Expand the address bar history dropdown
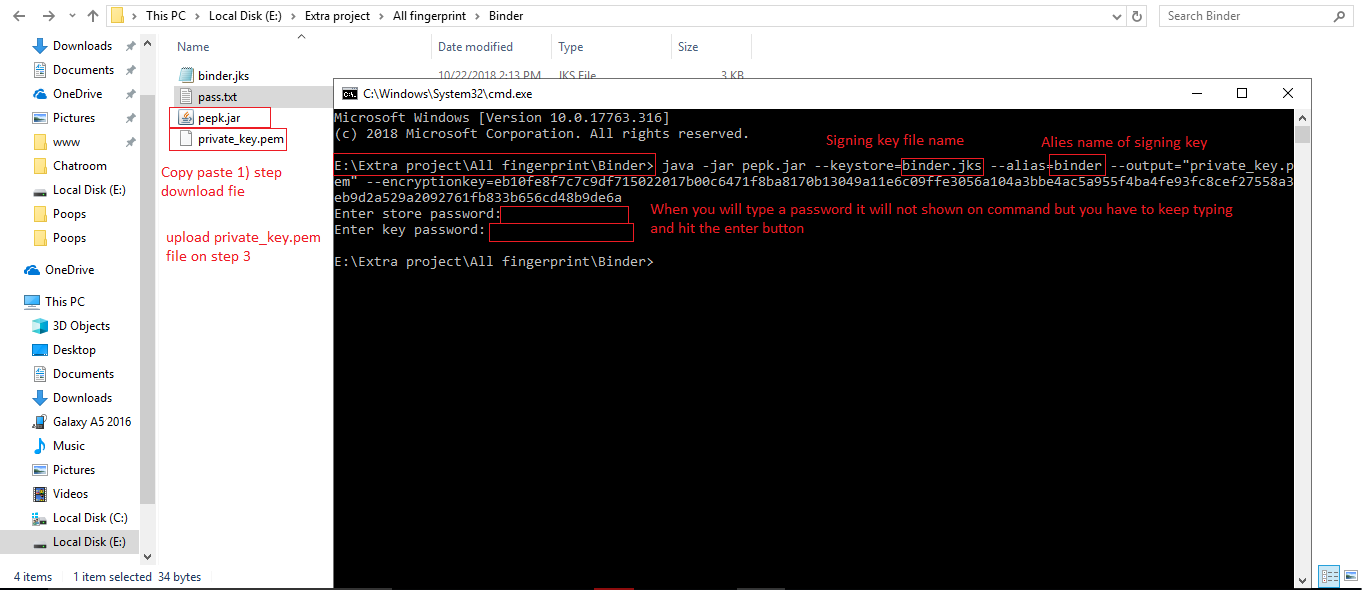1362x590 pixels. [1115, 16]
